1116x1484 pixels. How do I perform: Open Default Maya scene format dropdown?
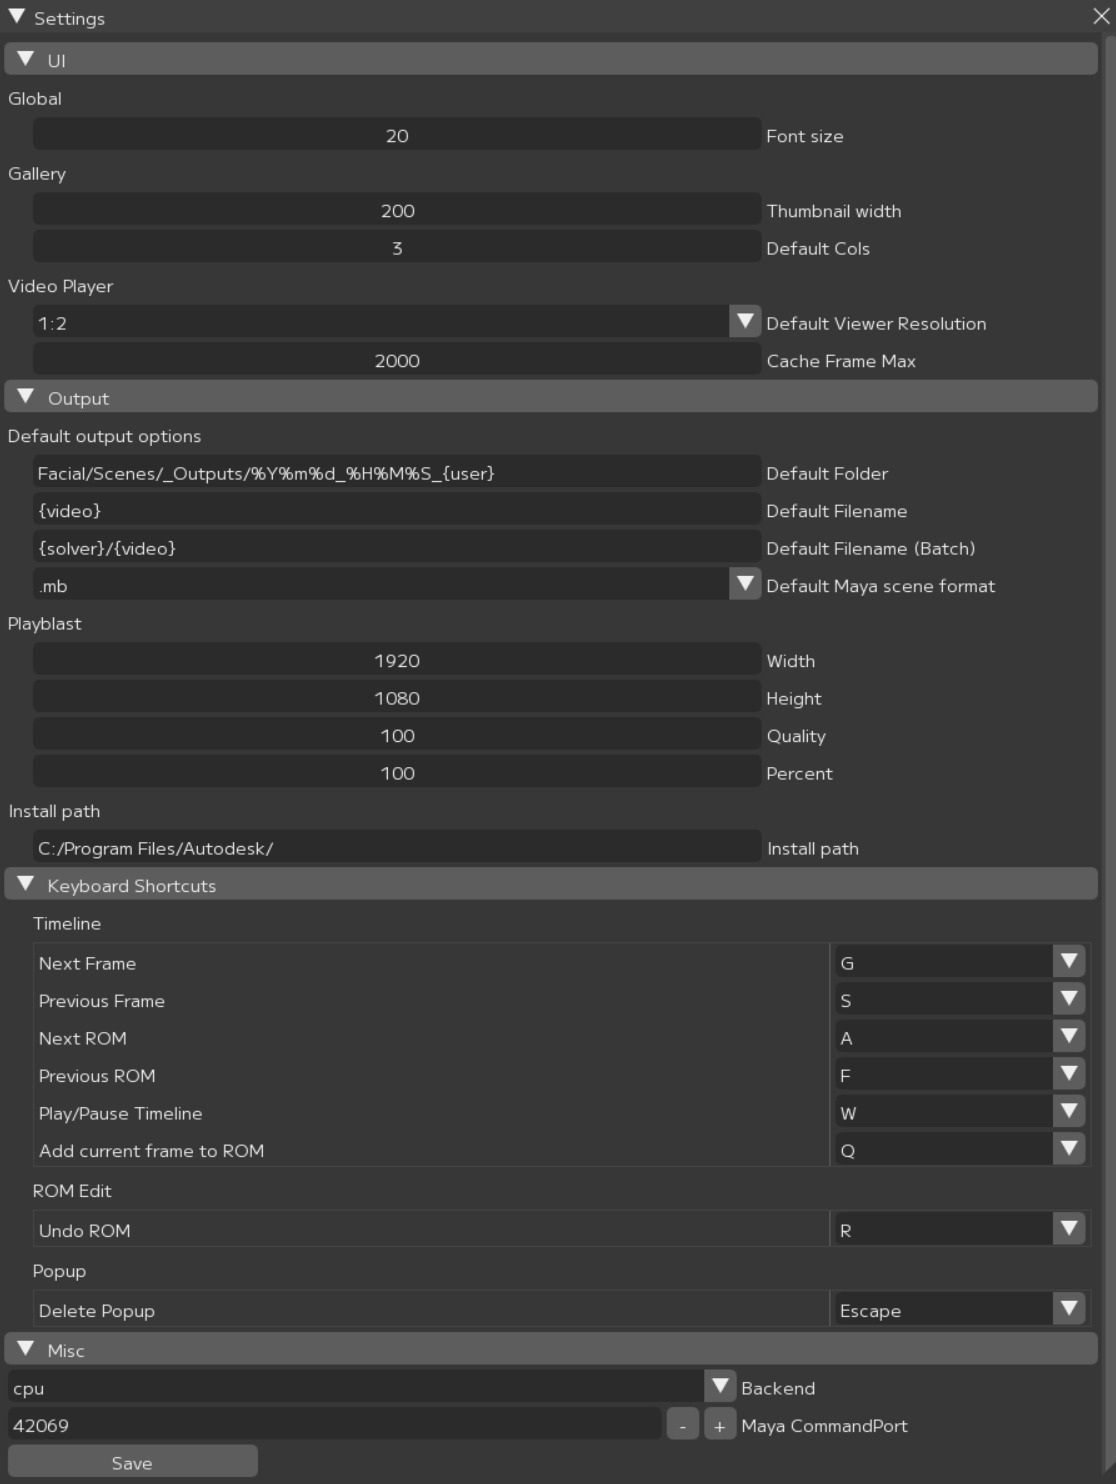pos(744,585)
